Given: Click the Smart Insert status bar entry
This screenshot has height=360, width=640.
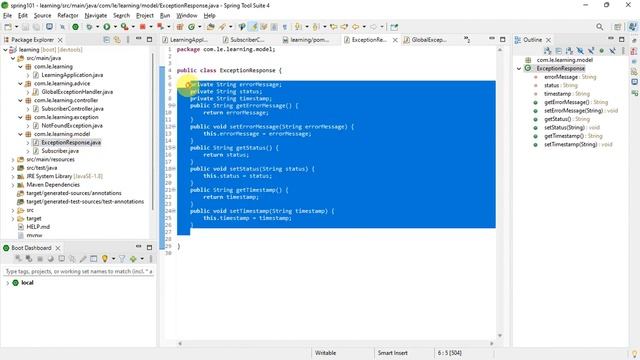Looking at the screenshot, I should click(x=392, y=353).
